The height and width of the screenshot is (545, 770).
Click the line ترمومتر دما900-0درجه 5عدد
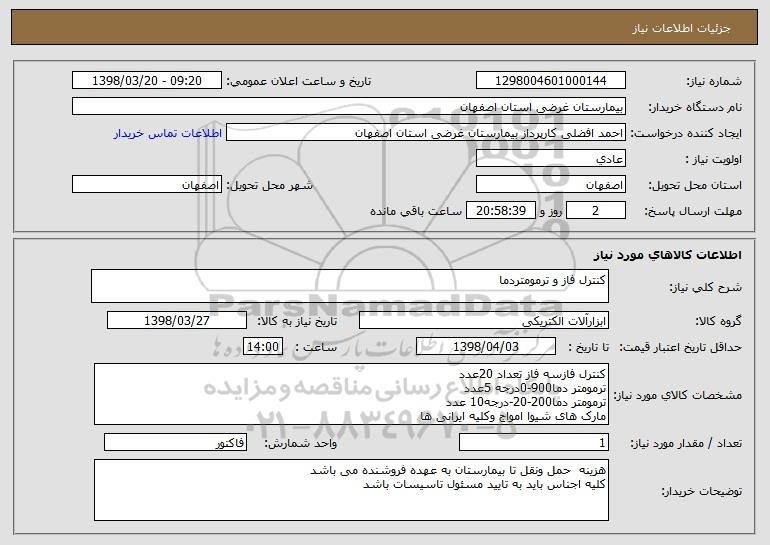(x=535, y=388)
